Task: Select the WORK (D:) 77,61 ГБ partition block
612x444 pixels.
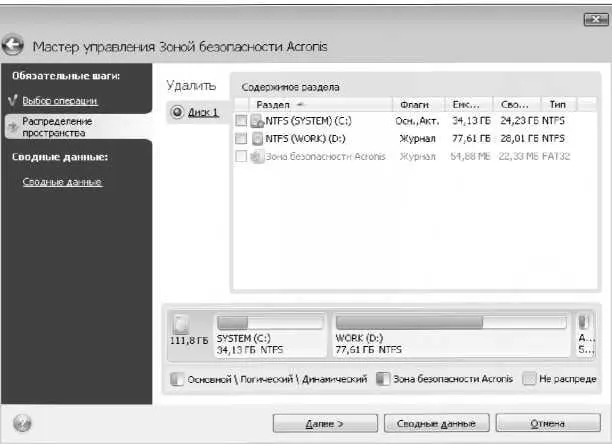Action: click(x=451, y=335)
